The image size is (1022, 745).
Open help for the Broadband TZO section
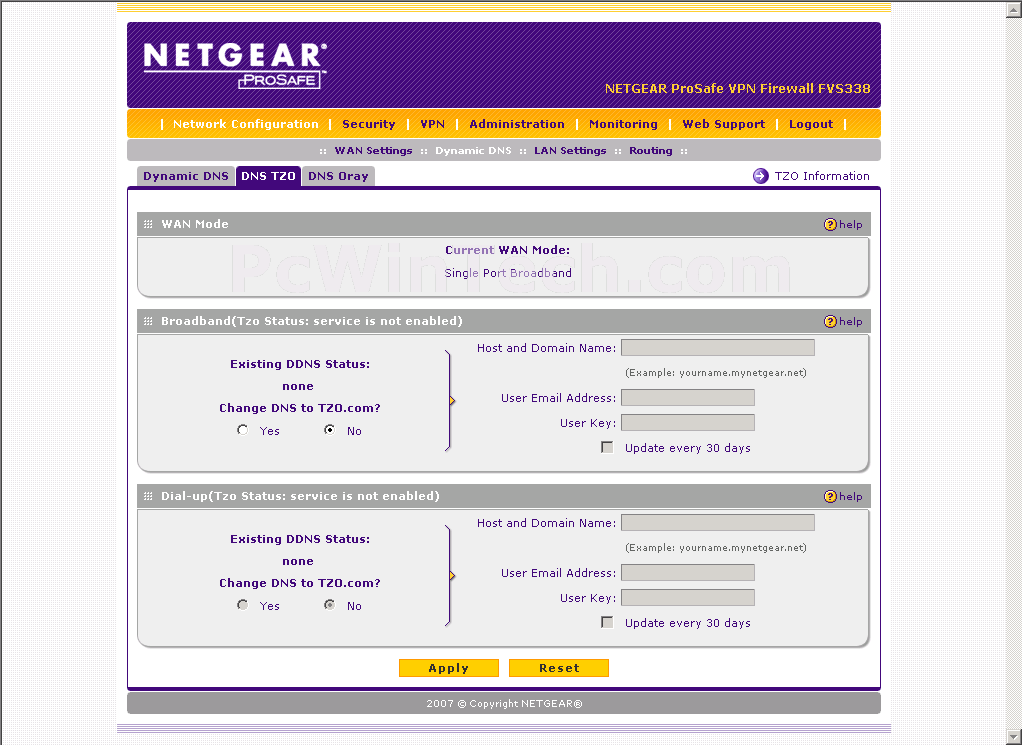click(x=843, y=321)
